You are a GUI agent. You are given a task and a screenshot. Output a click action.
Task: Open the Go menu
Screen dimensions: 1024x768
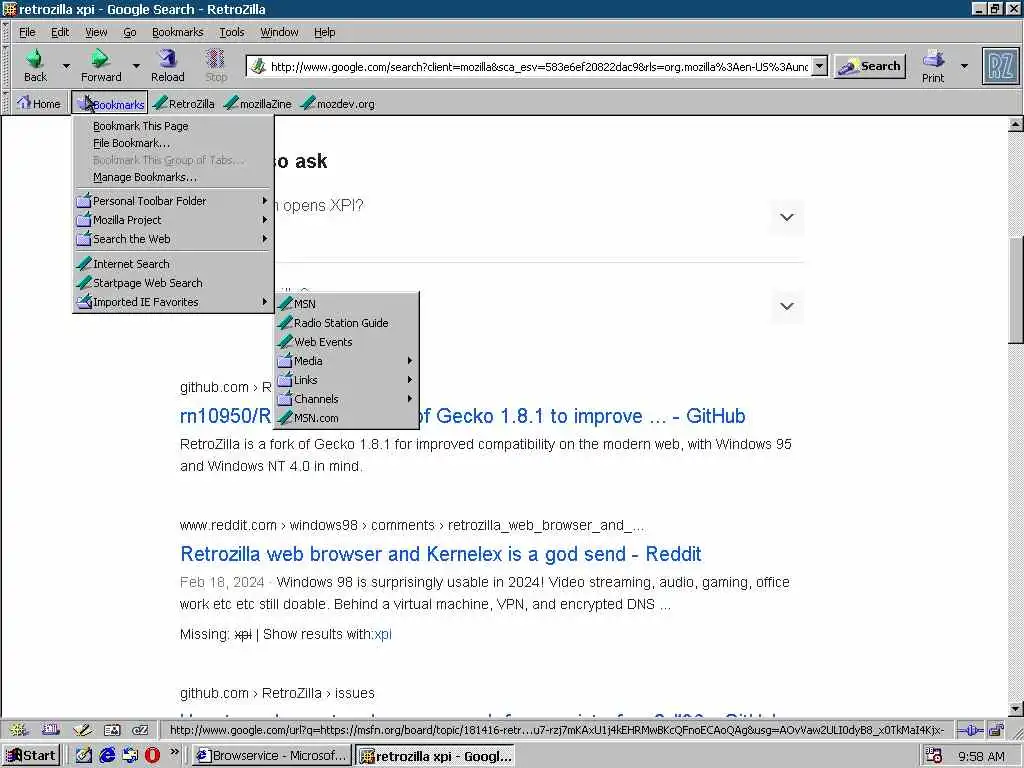point(129,32)
